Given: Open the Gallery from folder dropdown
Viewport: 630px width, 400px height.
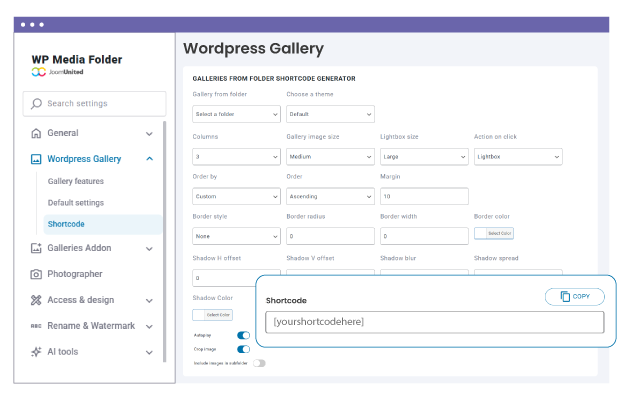Looking at the screenshot, I should pyautogui.click(x=236, y=114).
